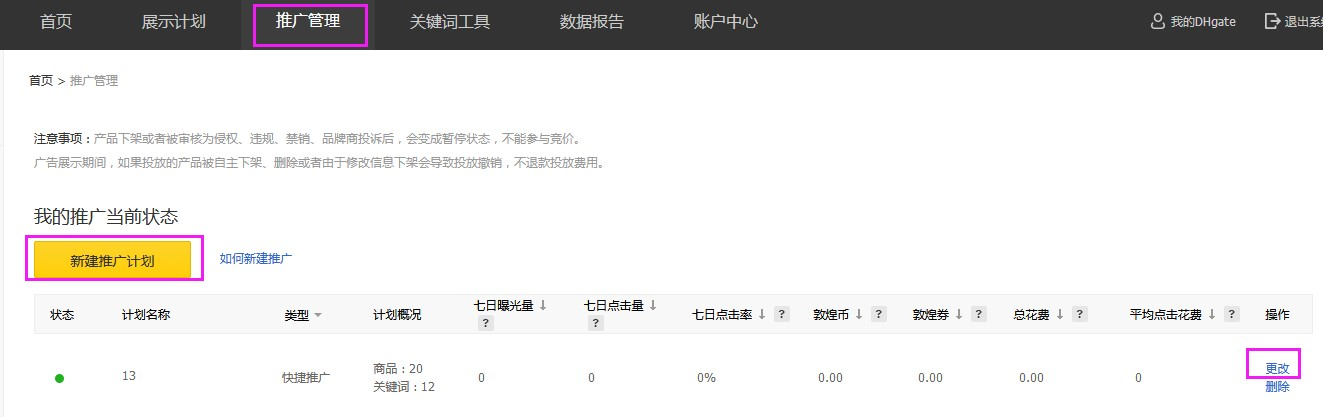Viewport: 1323px width, 417px height.
Task: Switch to 展示计划 tab
Action: click(174, 21)
